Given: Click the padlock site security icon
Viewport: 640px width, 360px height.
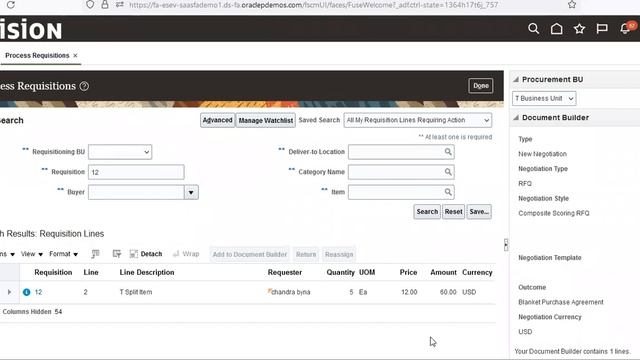Looking at the screenshot, I should point(105,4).
